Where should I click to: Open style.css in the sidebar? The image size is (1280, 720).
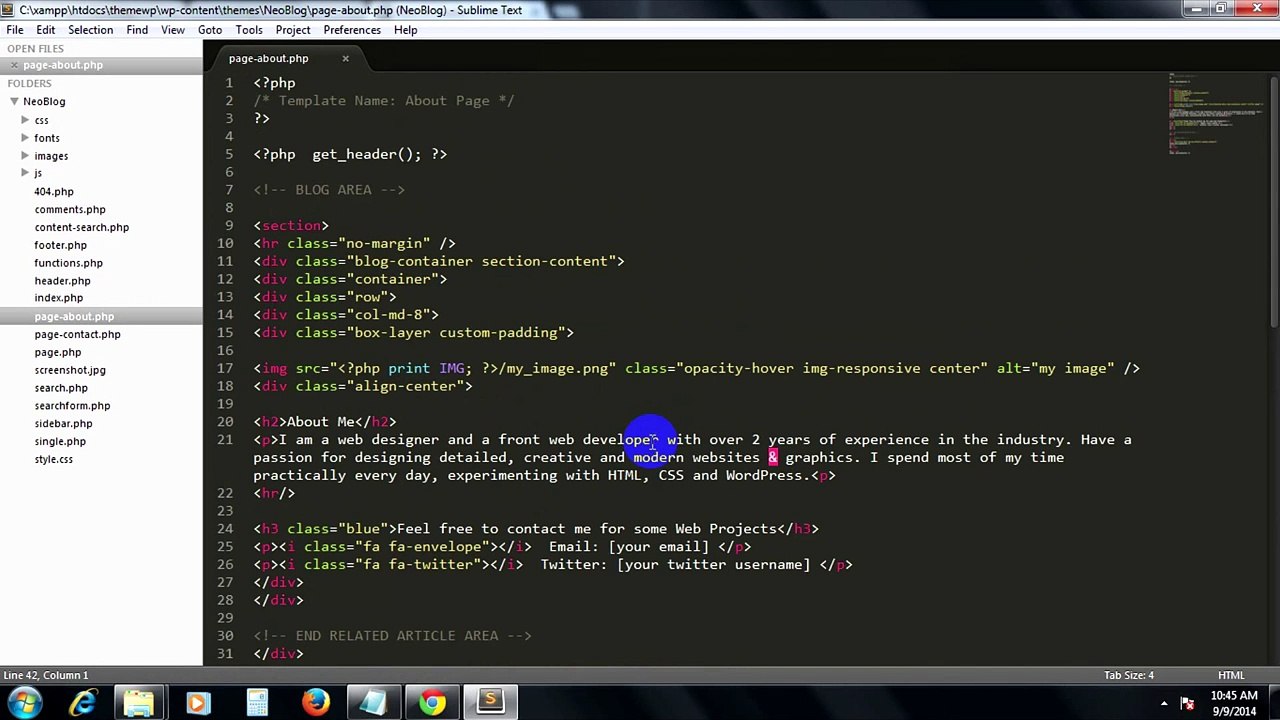[54, 459]
